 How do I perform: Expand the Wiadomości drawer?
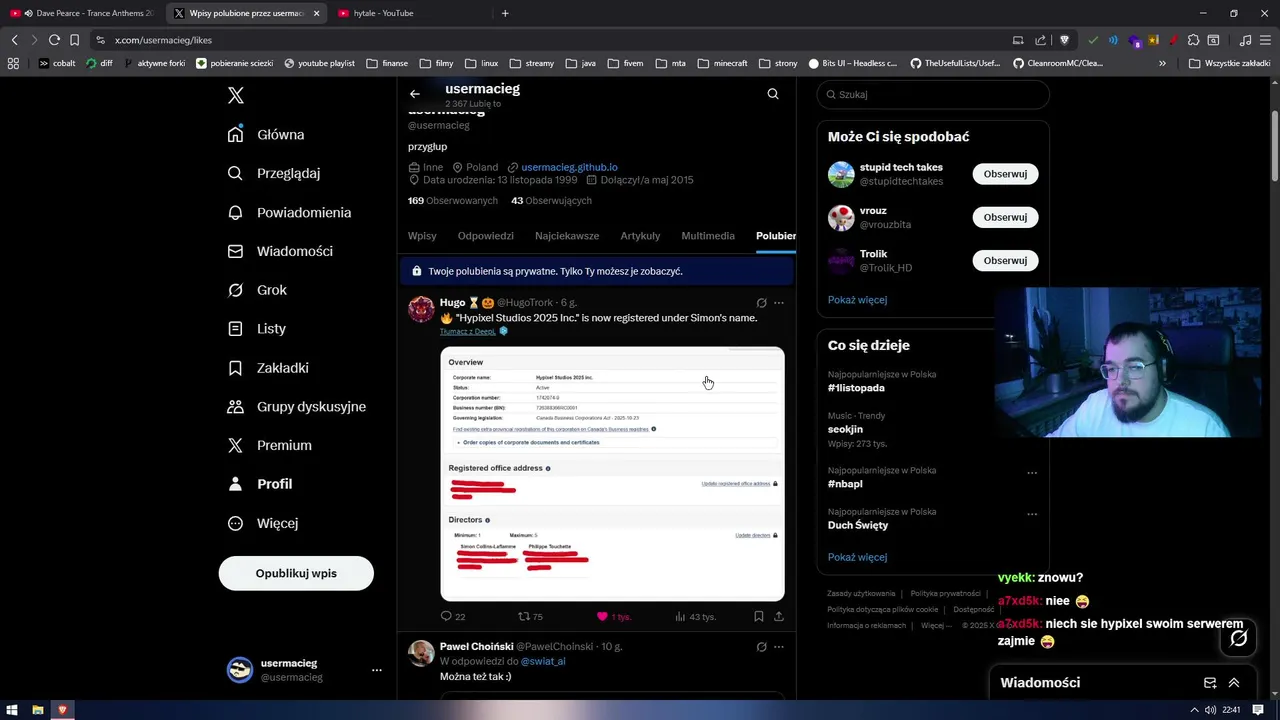pos(1234,683)
